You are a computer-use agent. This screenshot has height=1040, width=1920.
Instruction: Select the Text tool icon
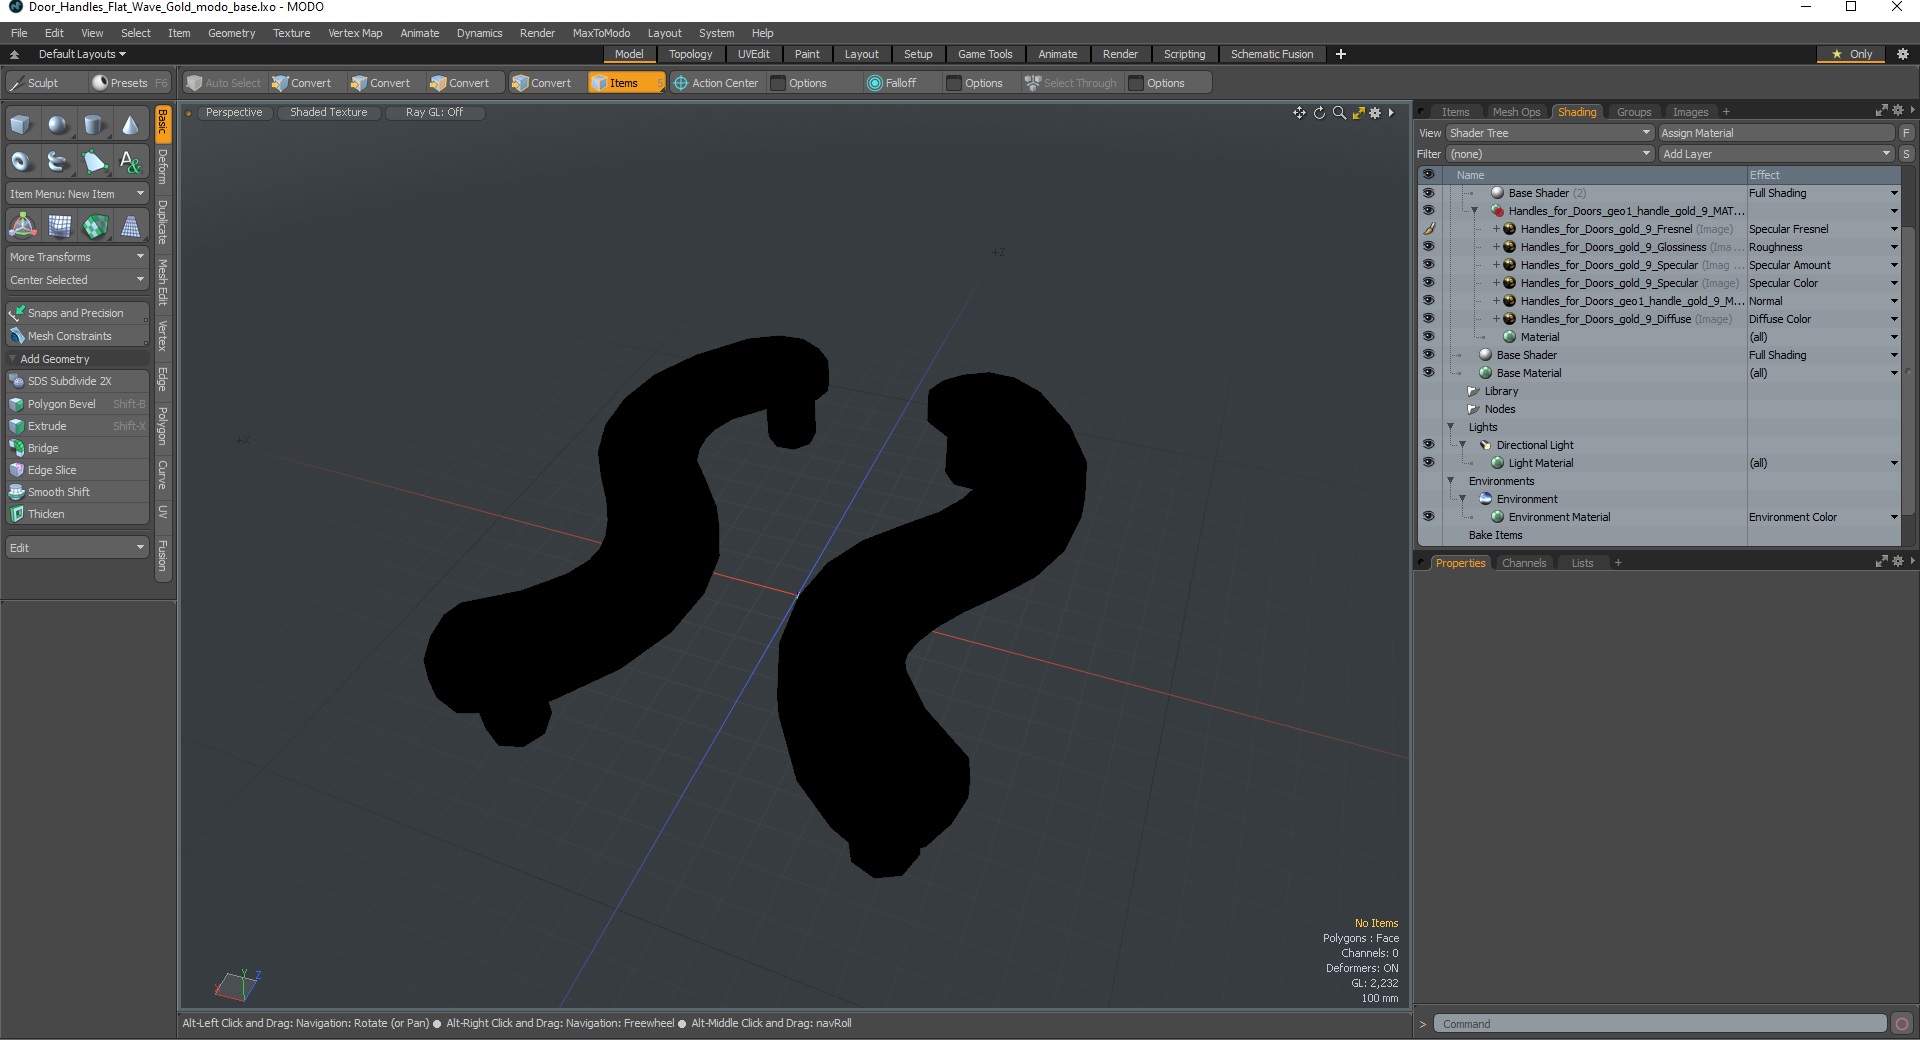click(x=130, y=161)
